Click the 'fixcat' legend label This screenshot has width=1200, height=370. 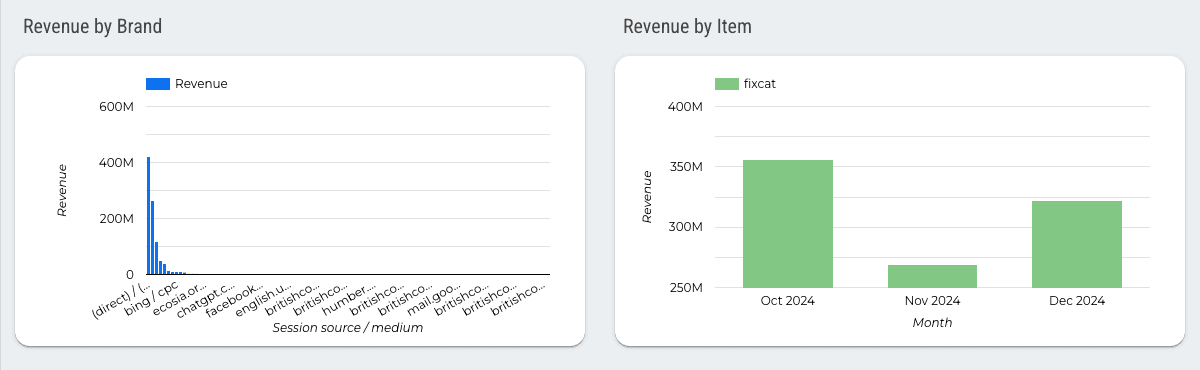click(x=760, y=84)
